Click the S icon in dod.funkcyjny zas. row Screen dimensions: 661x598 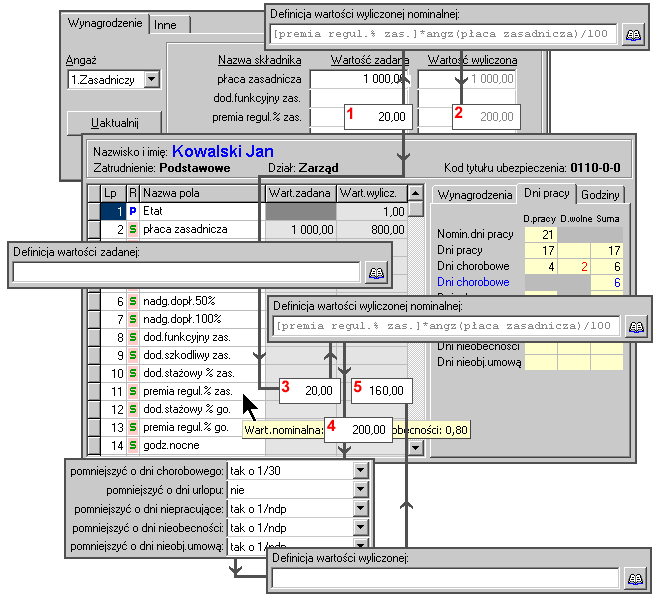tap(133, 337)
